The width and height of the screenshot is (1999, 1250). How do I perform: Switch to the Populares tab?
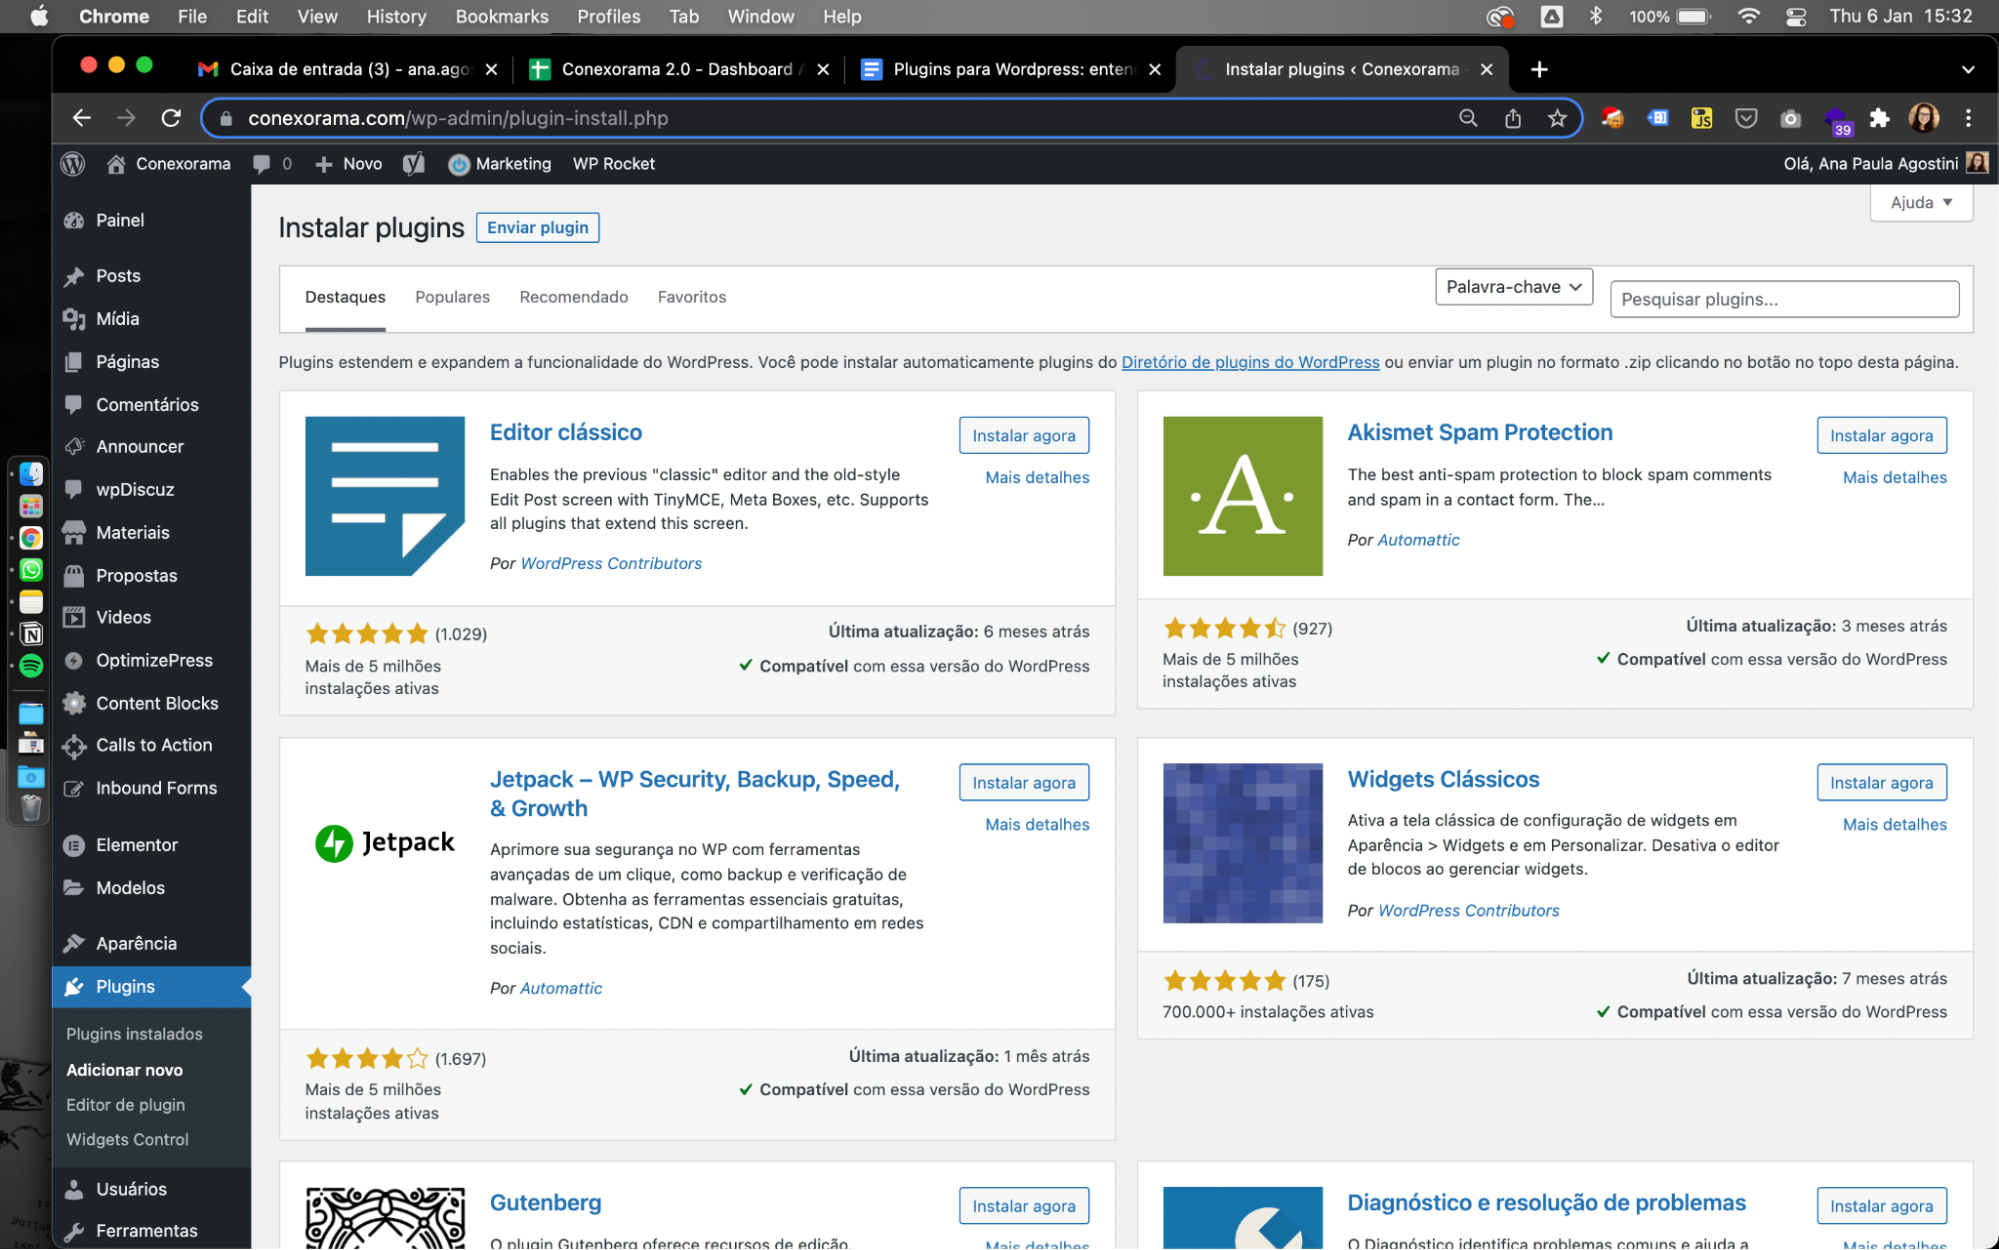452,297
